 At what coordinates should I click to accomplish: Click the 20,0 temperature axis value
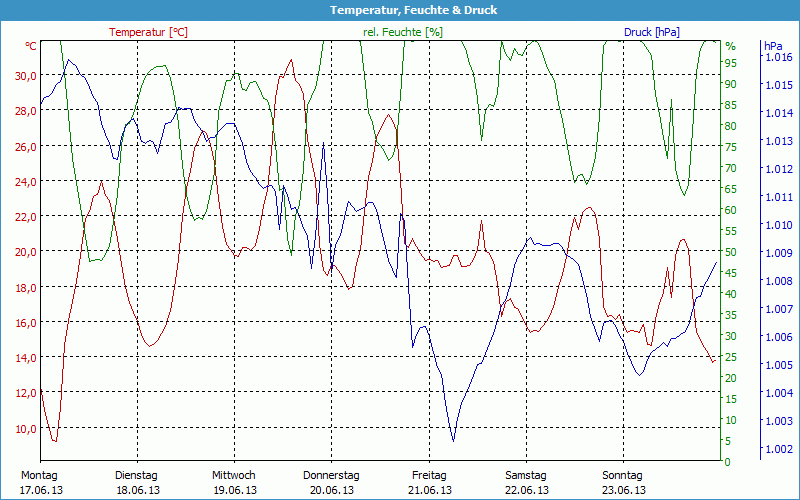click(26, 252)
